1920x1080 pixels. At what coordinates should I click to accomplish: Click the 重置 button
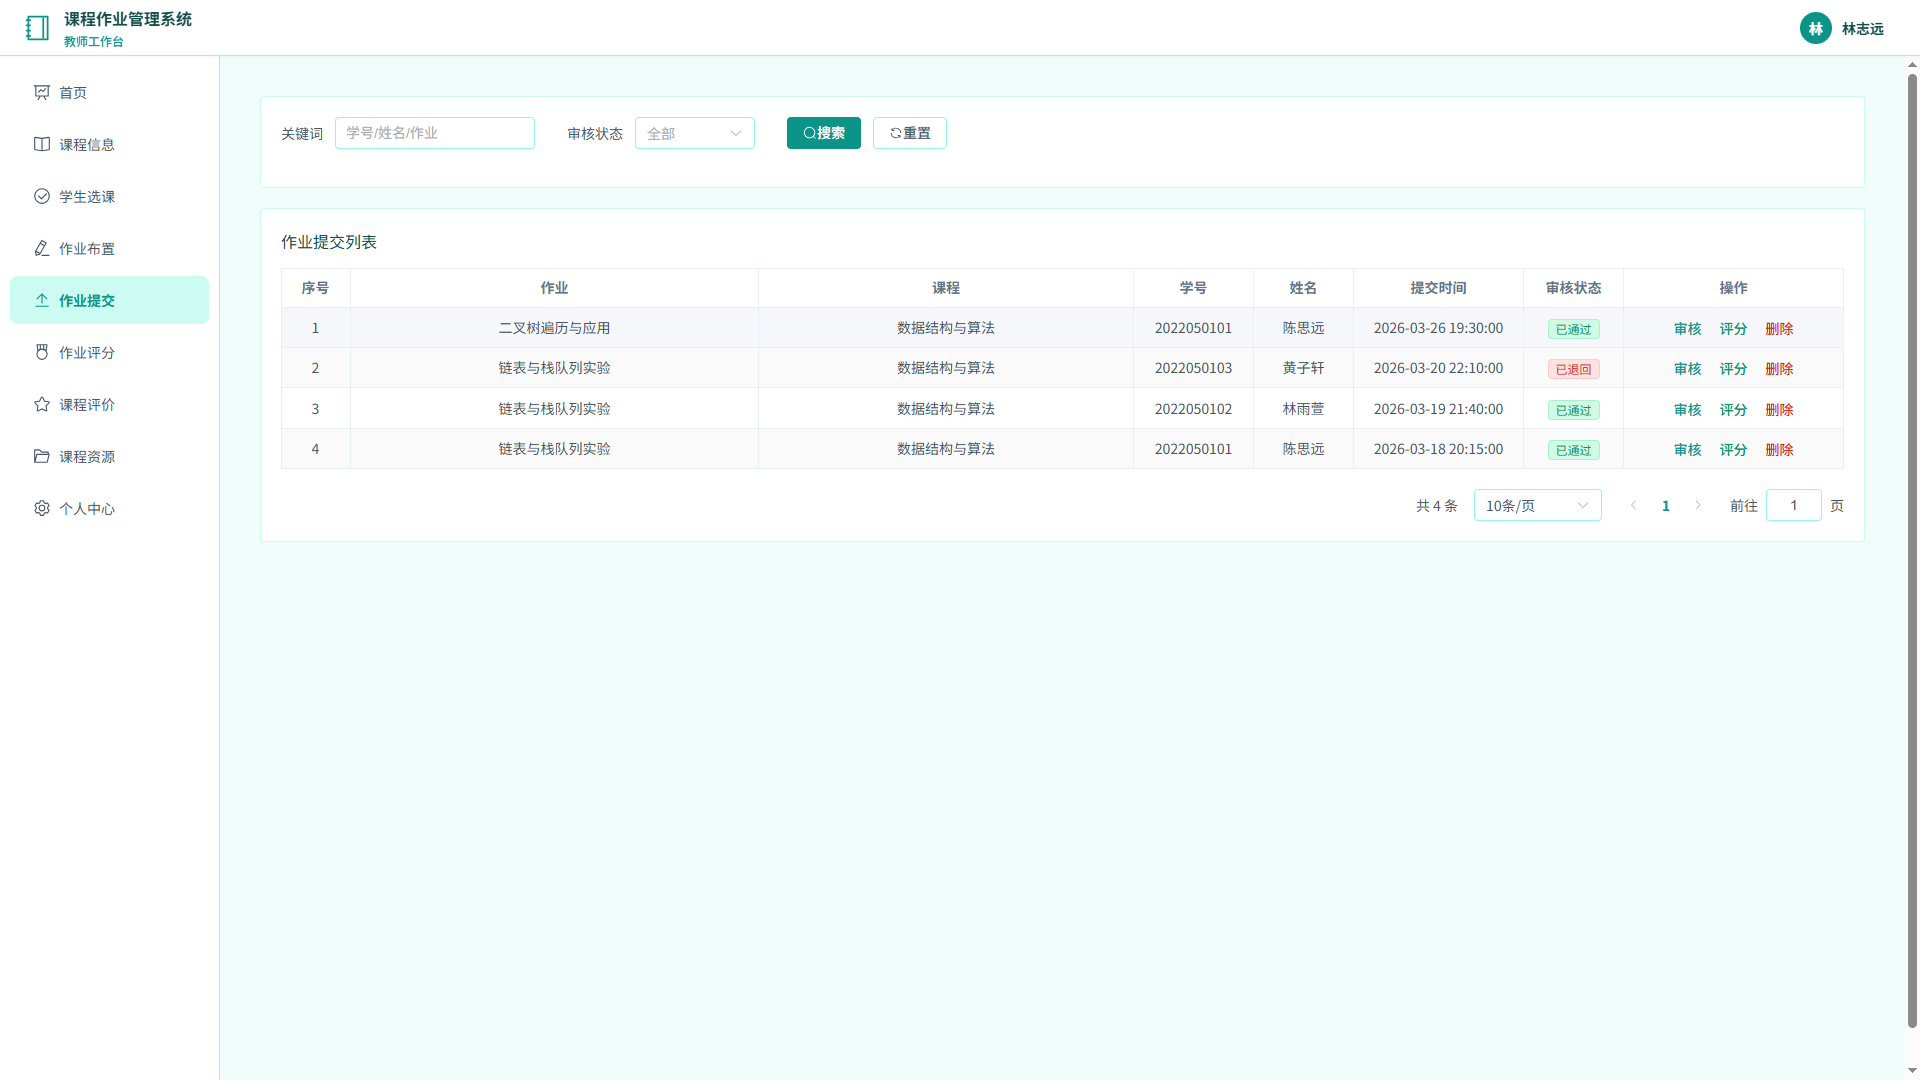click(910, 133)
